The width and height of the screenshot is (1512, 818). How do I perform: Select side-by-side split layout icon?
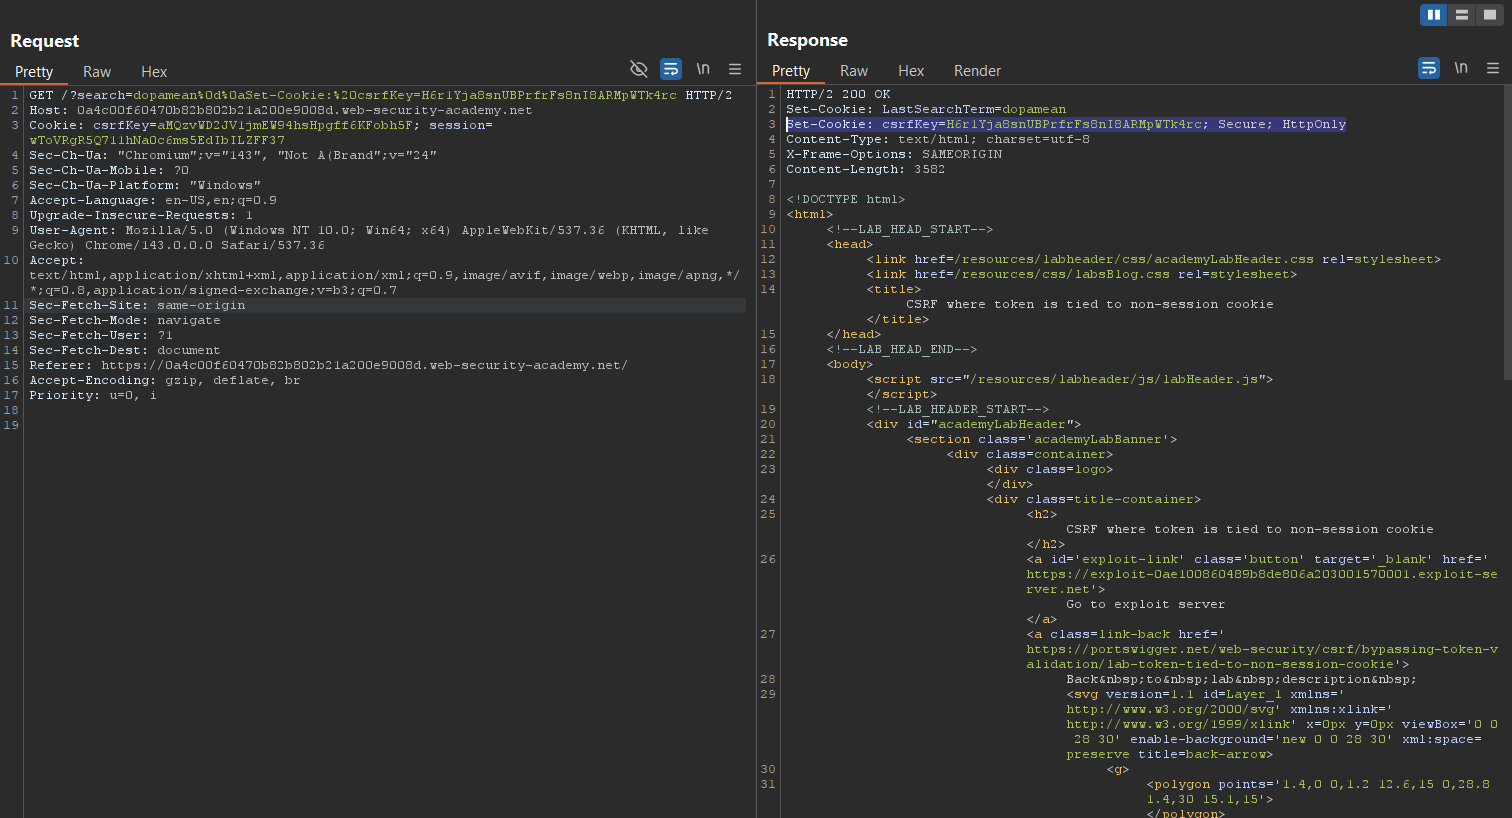pos(1434,14)
